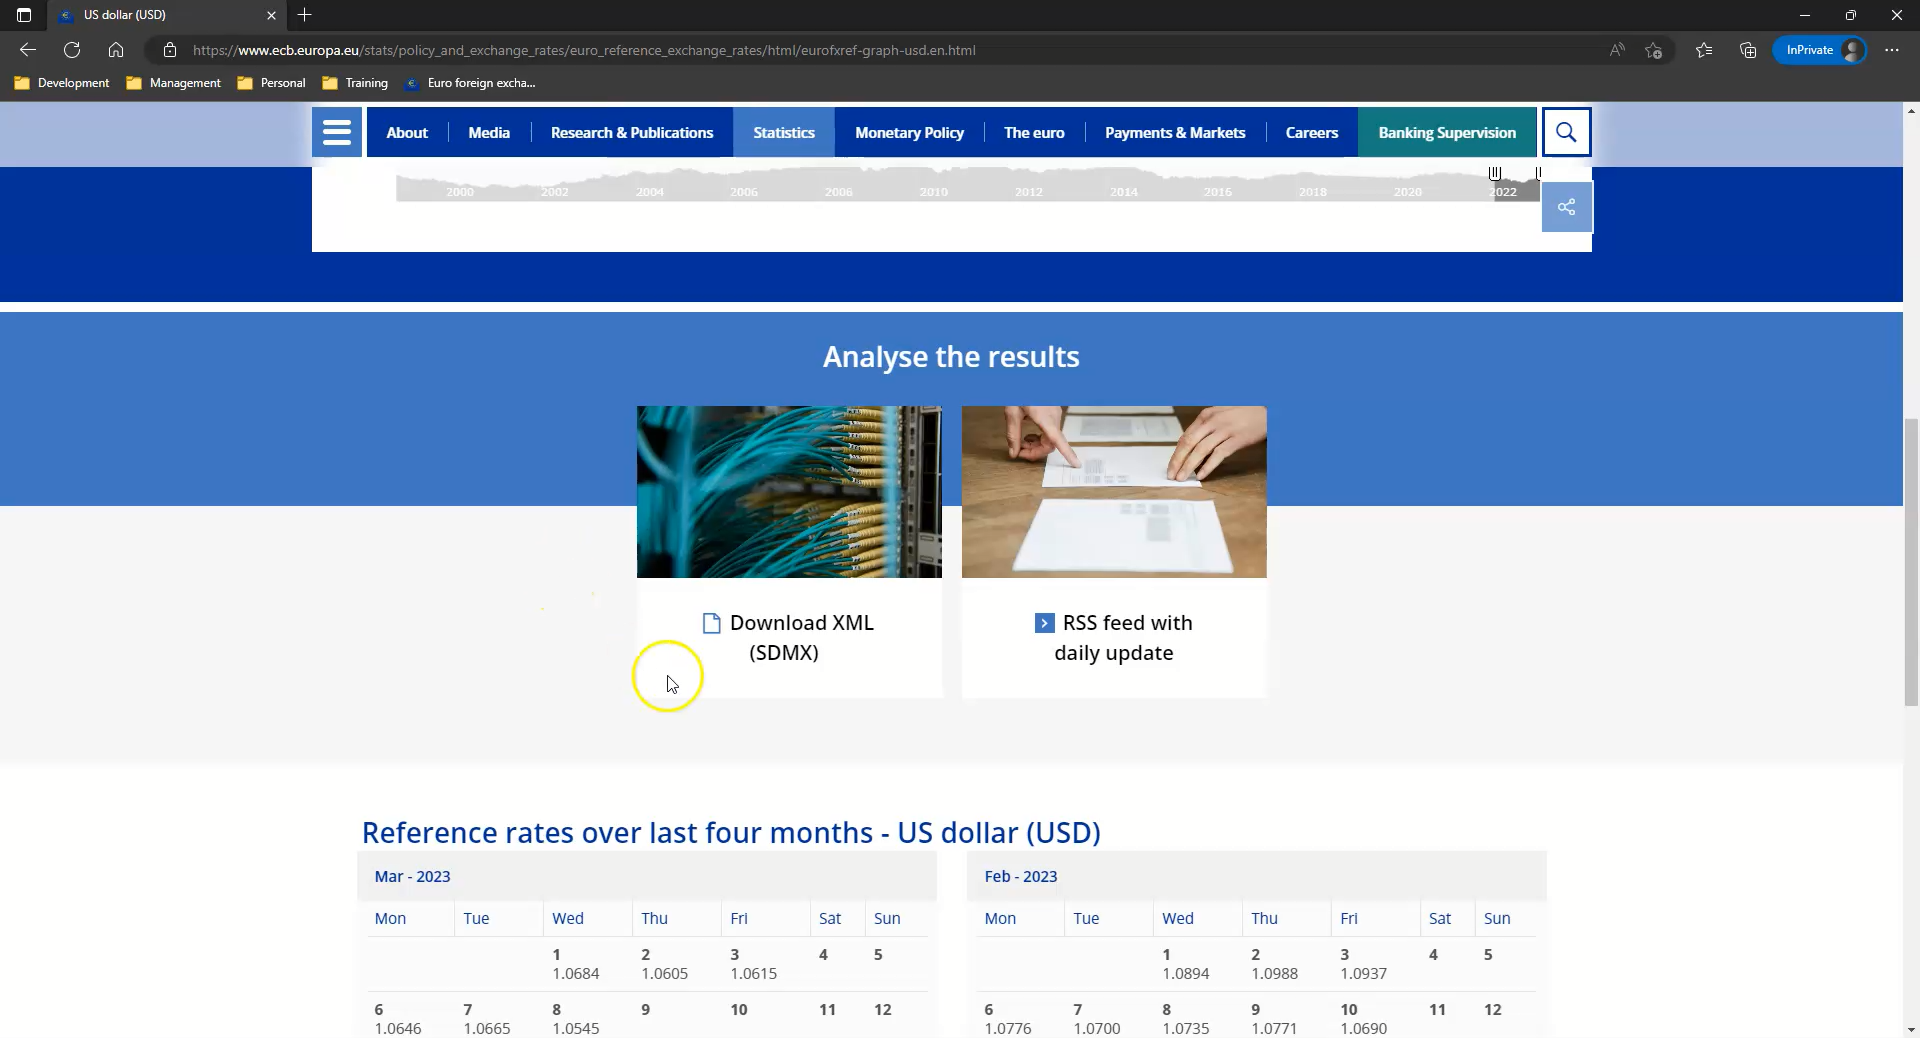Open the site search magnifier

click(1566, 132)
